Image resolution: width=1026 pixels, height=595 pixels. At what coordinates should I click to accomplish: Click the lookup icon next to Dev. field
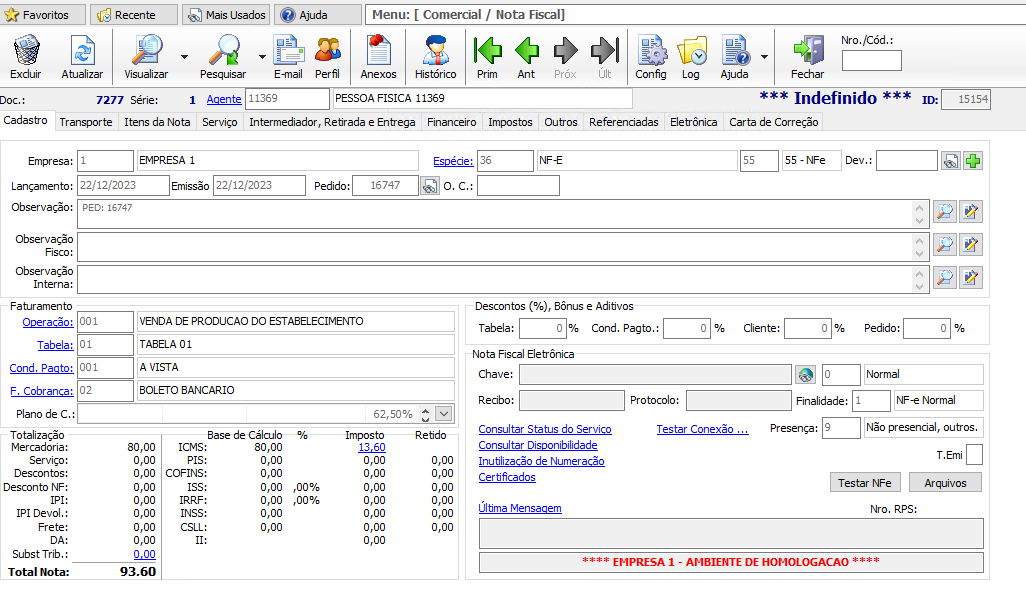pos(951,161)
